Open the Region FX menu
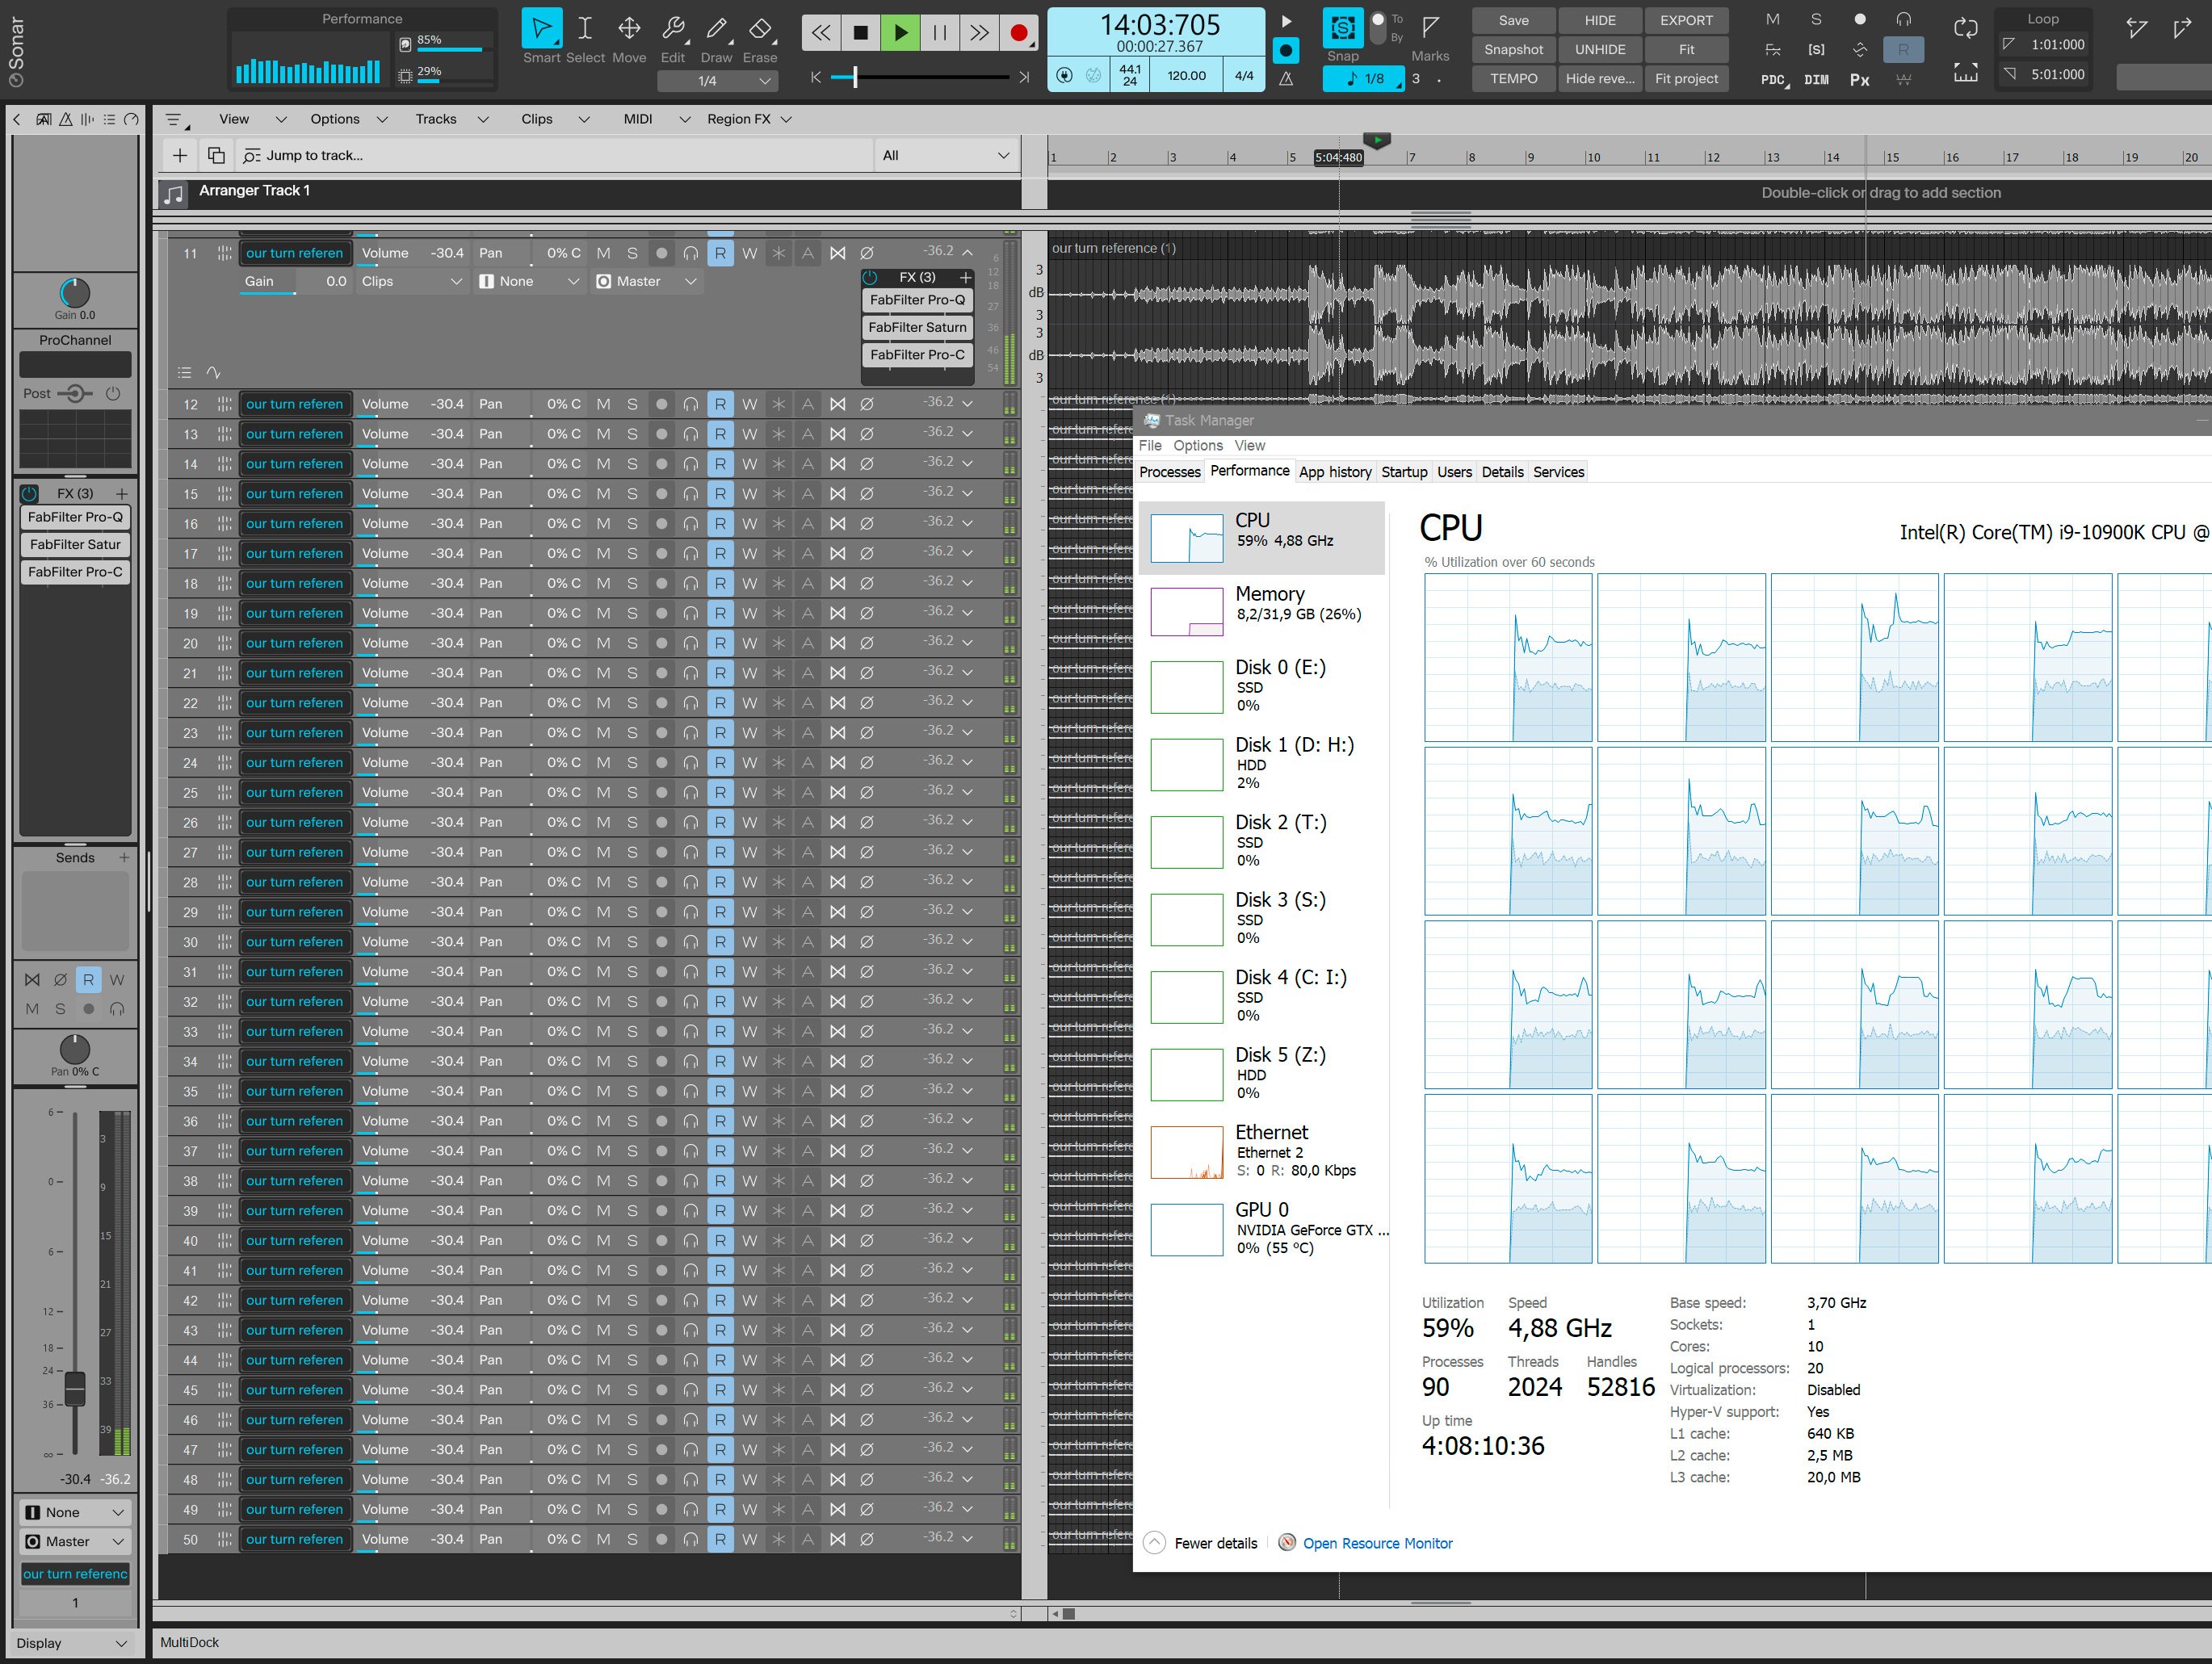 click(749, 119)
